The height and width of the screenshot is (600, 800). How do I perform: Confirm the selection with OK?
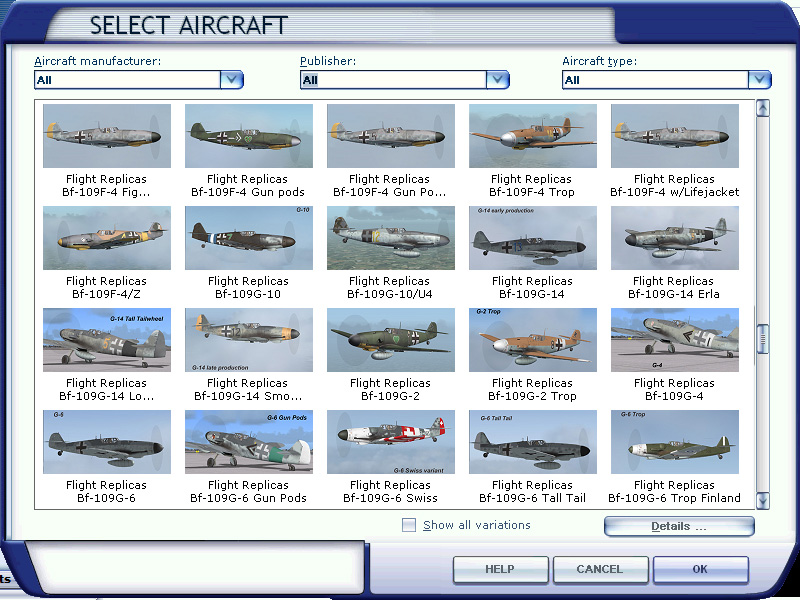[700, 569]
